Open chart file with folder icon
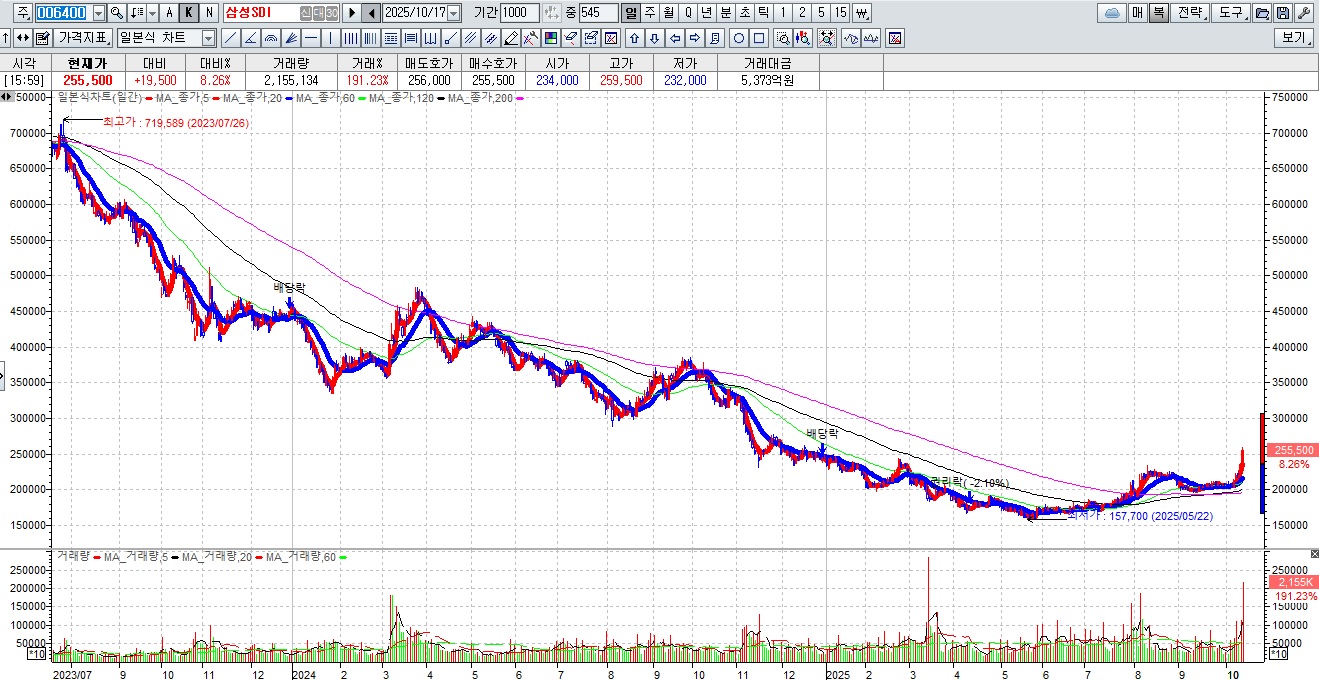This screenshot has height=680, width=1319. click(1262, 13)
